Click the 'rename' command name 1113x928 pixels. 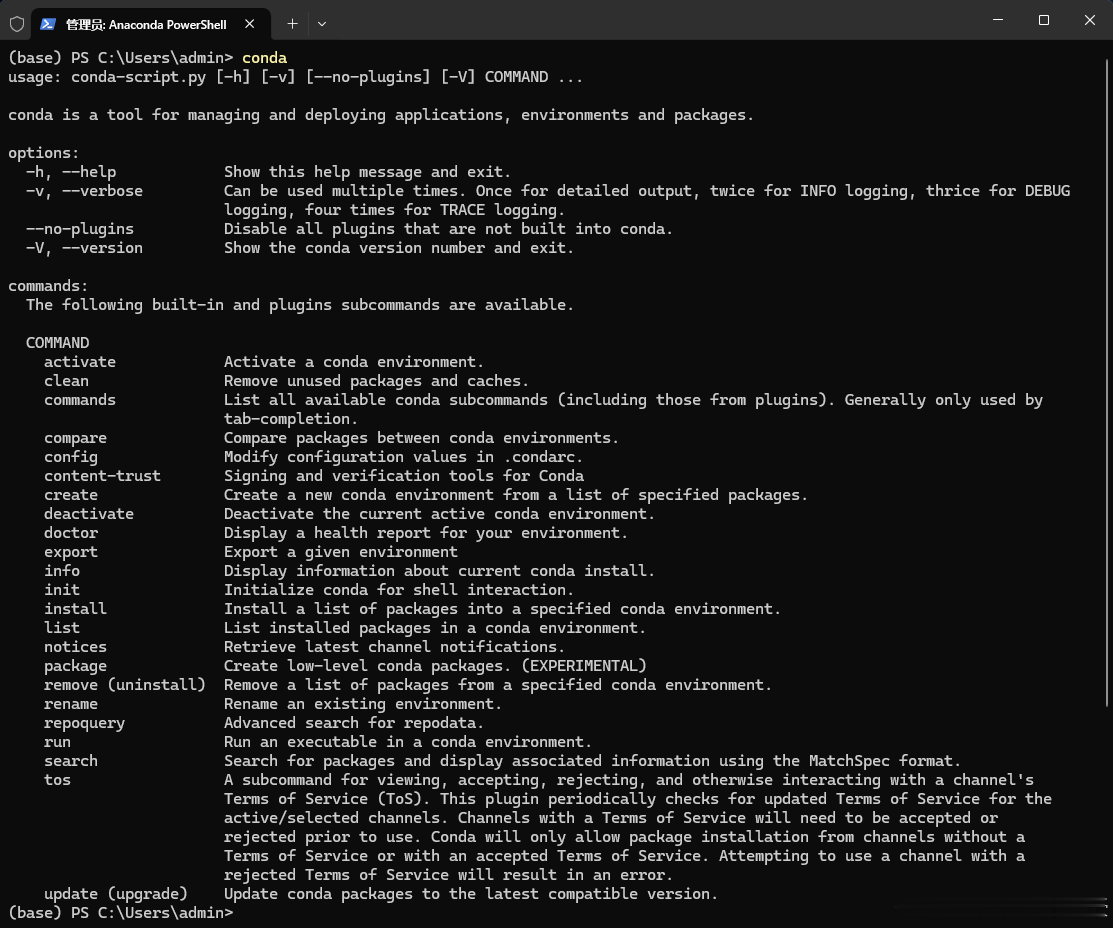(71, 704)
